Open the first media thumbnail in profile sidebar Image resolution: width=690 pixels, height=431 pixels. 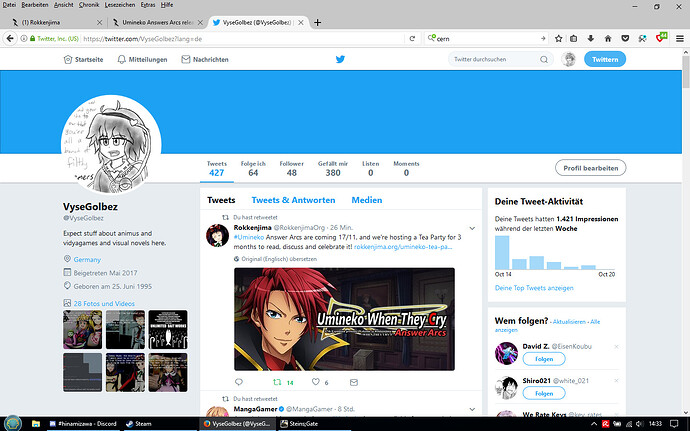[82, 329]
